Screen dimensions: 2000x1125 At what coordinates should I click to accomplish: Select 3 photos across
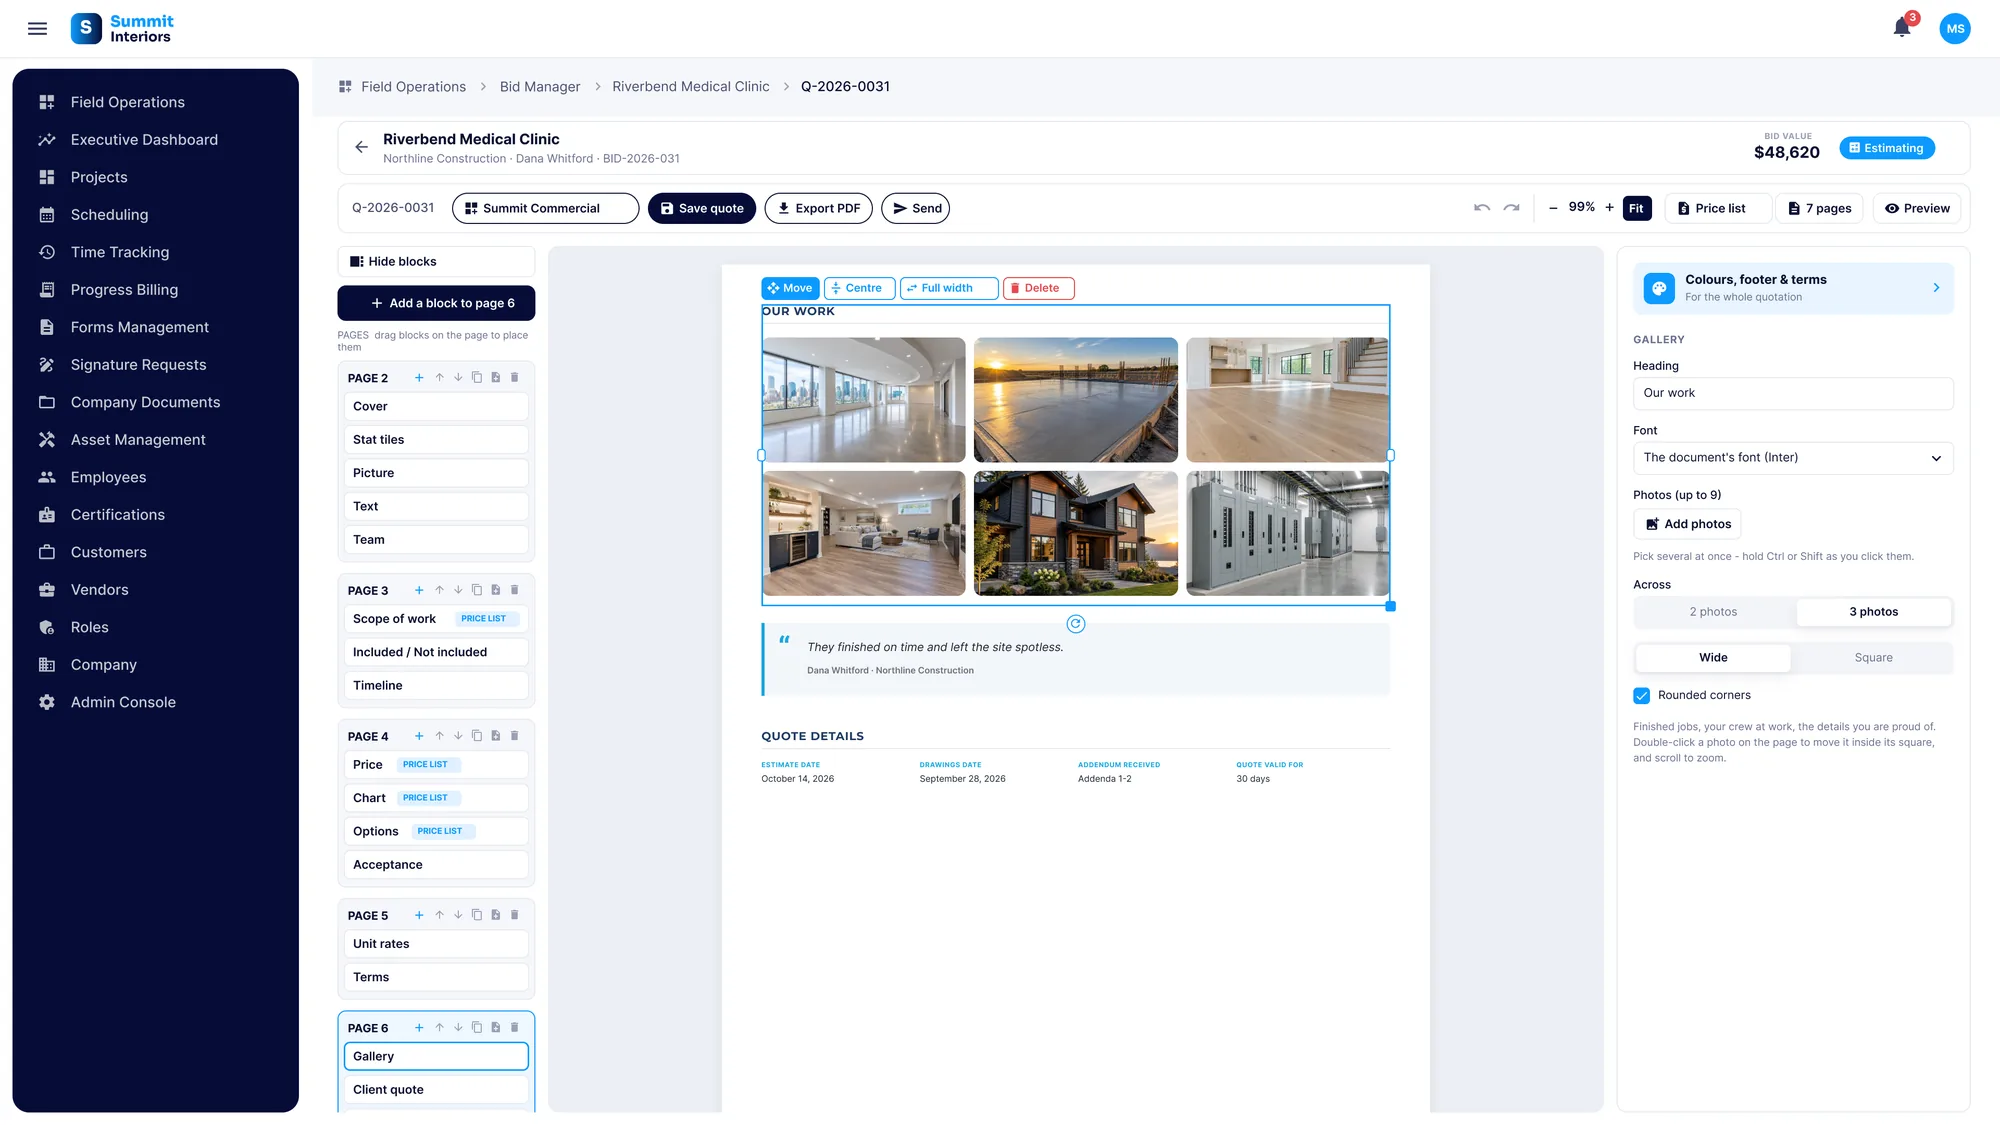click(x=1873, y=612)
